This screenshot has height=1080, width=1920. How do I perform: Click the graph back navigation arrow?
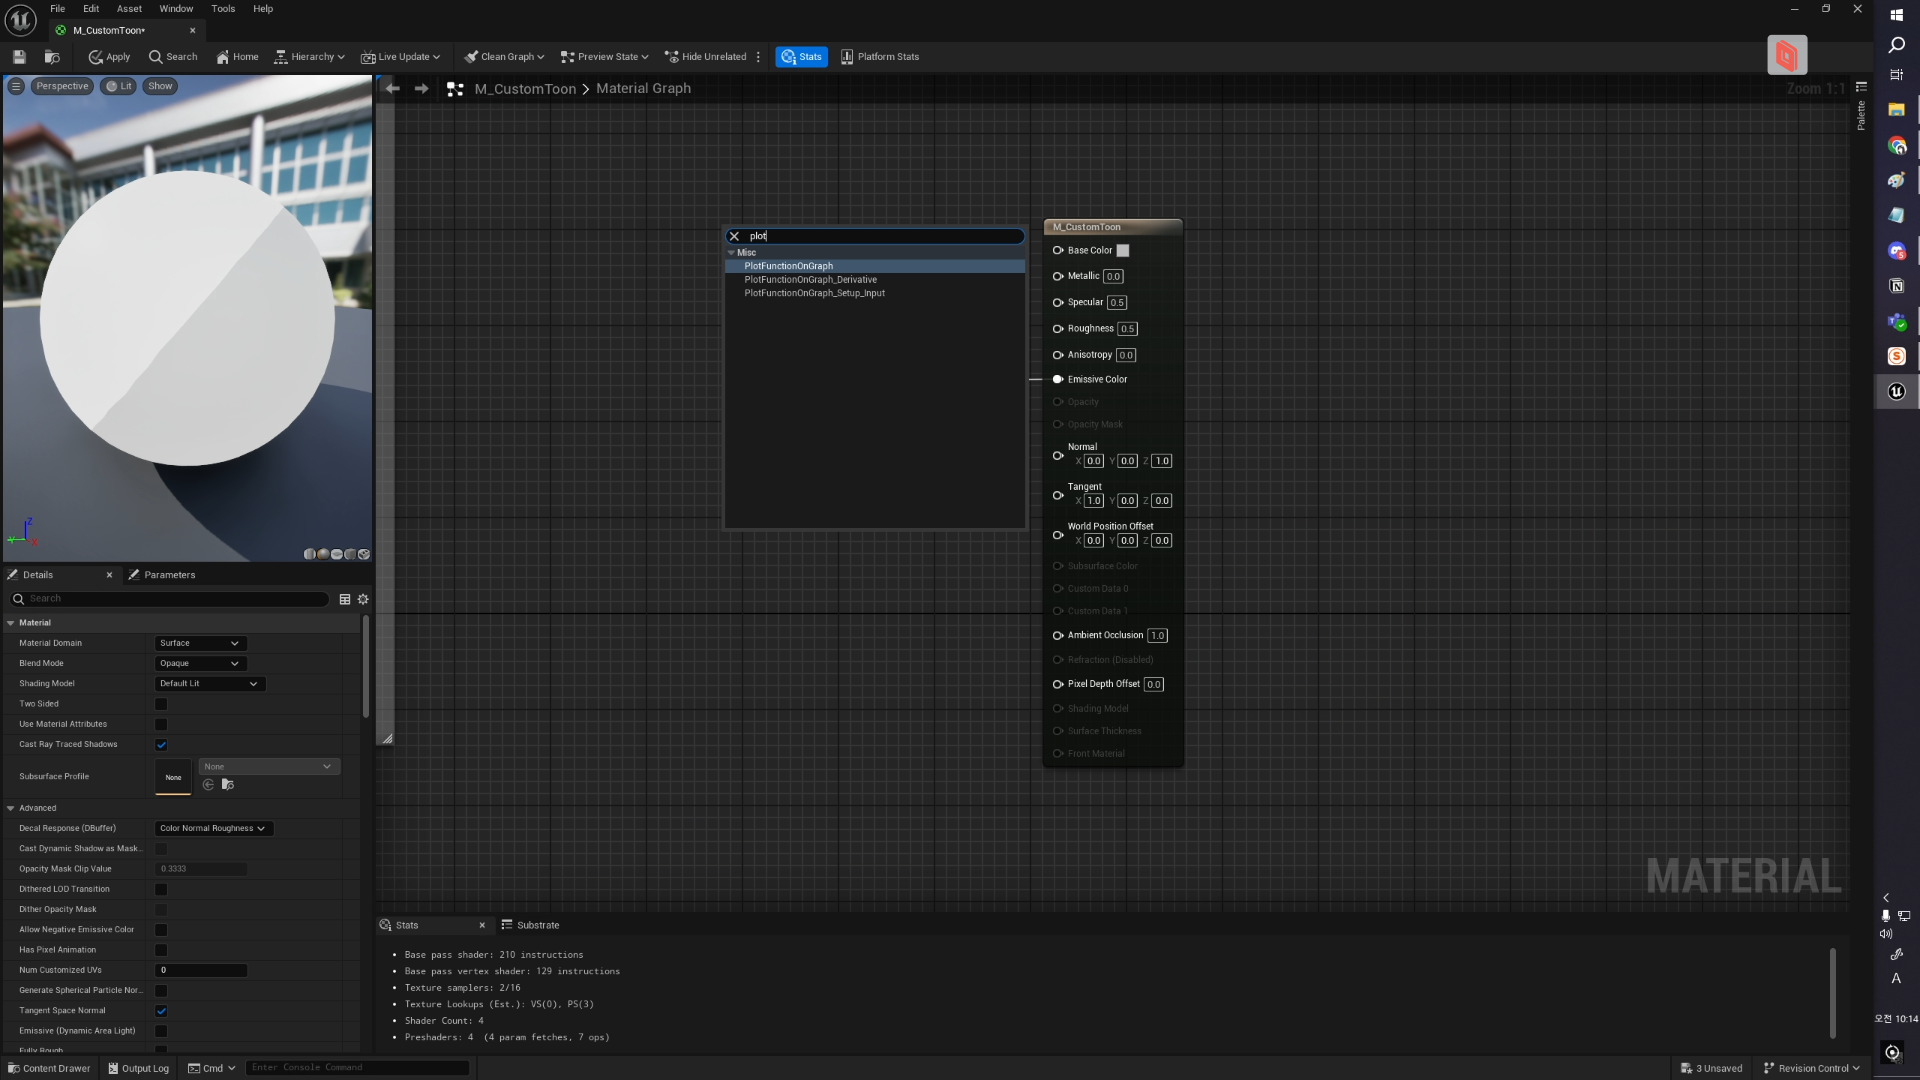(393, 89)
